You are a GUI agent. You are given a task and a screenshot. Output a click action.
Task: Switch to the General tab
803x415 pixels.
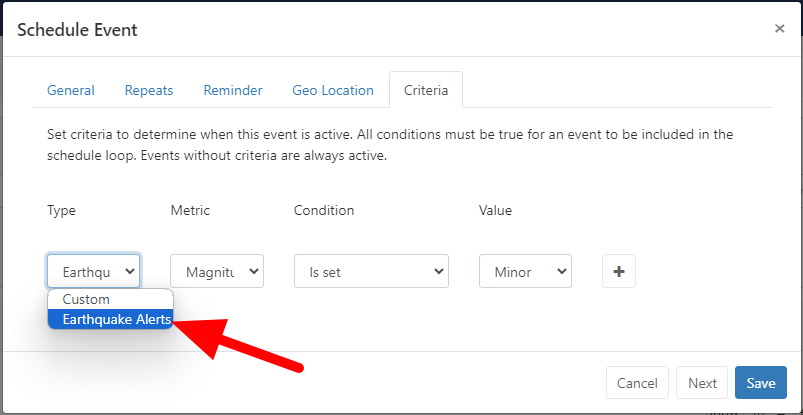click(71, 90)
